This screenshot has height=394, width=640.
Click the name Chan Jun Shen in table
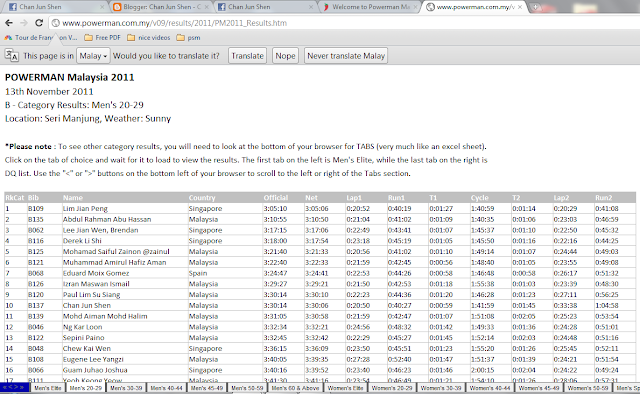[x=87, y=305]
